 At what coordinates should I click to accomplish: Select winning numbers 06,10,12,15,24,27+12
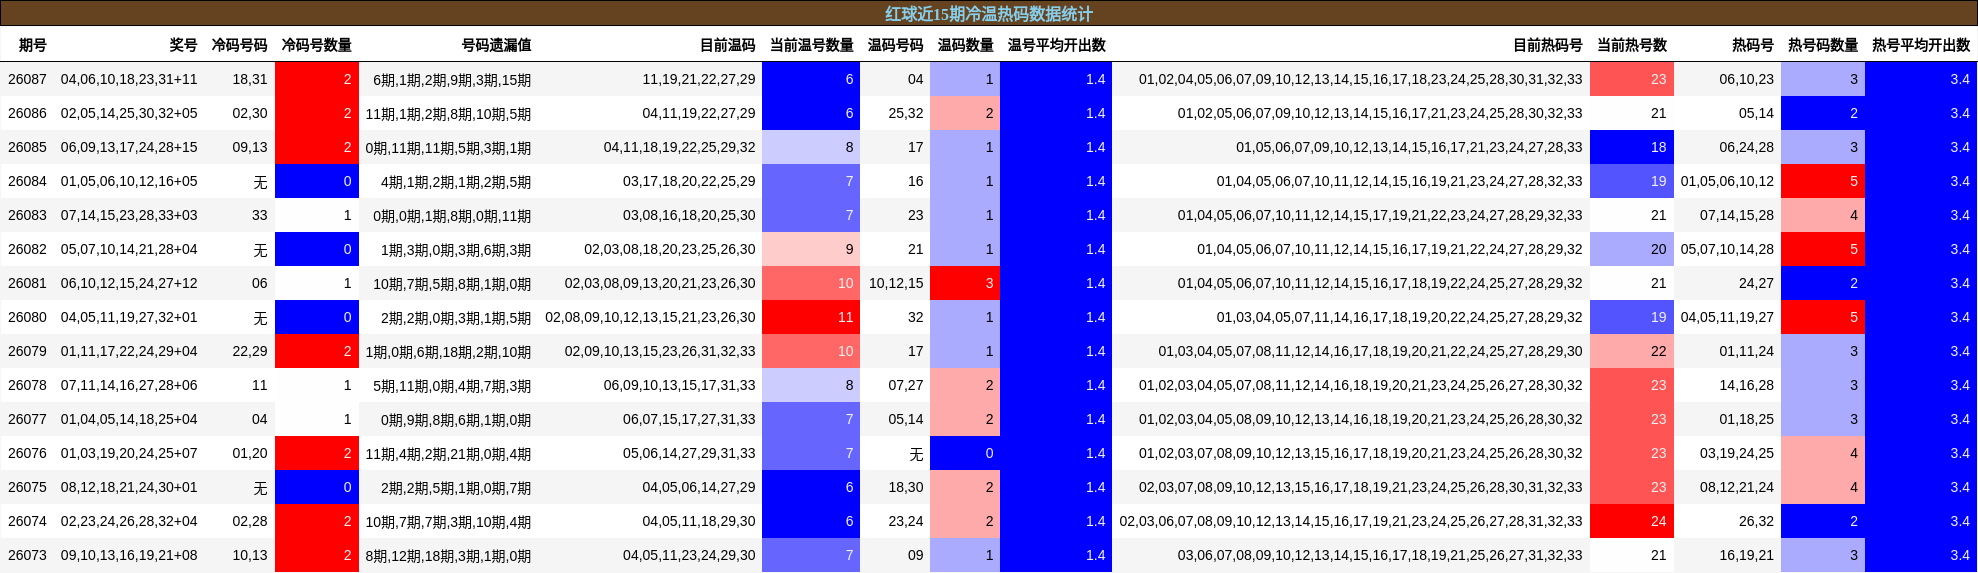(x=129, y=283)
